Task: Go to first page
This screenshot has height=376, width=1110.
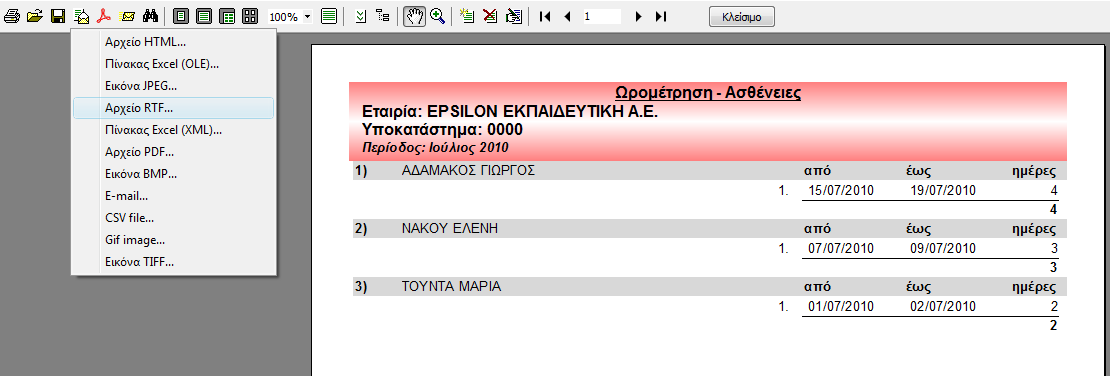Action: (x=544, y=16)
